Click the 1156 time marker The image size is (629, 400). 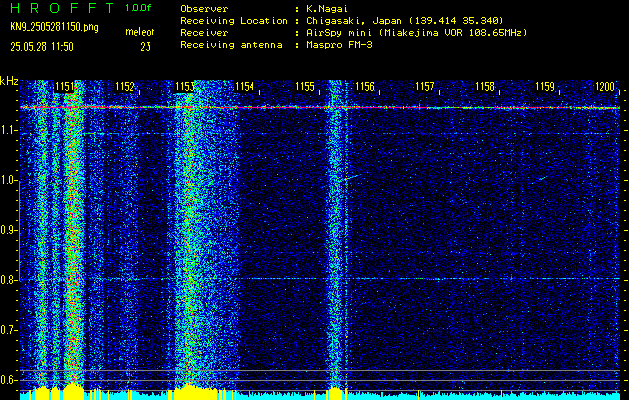pyautogui.click(x=365, y=87)
